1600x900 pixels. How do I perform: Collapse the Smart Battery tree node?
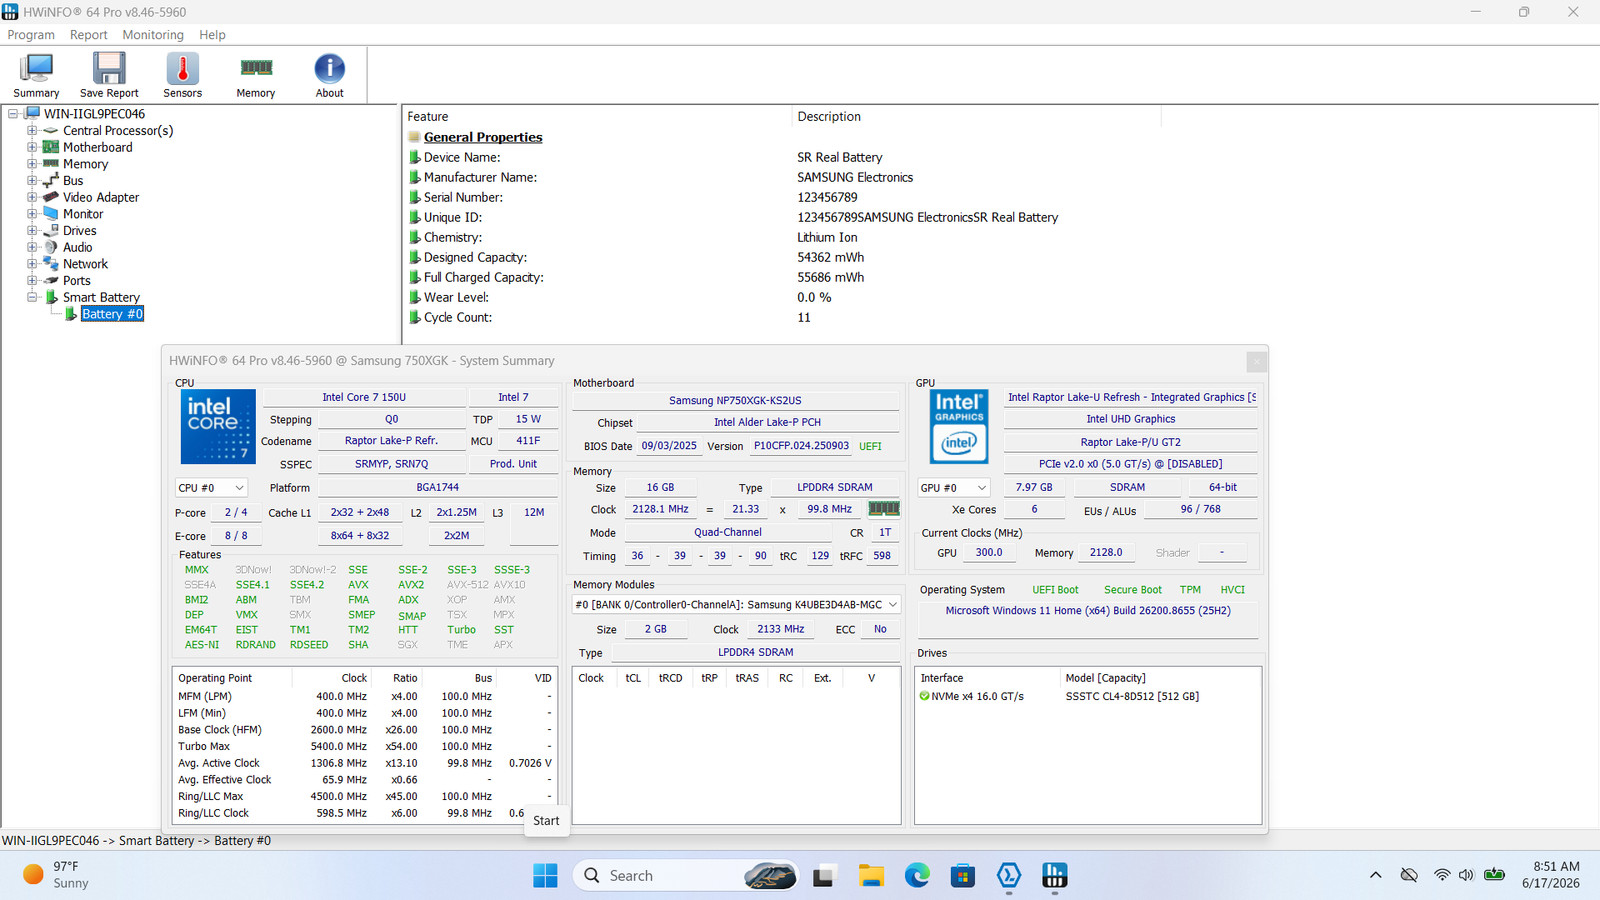tap(32, 297)
